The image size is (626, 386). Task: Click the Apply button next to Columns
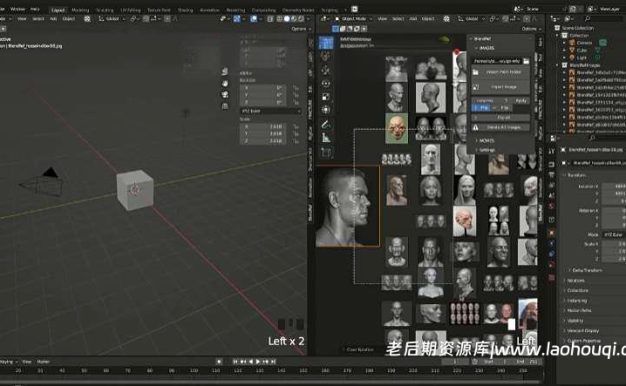tap(521, 101)
